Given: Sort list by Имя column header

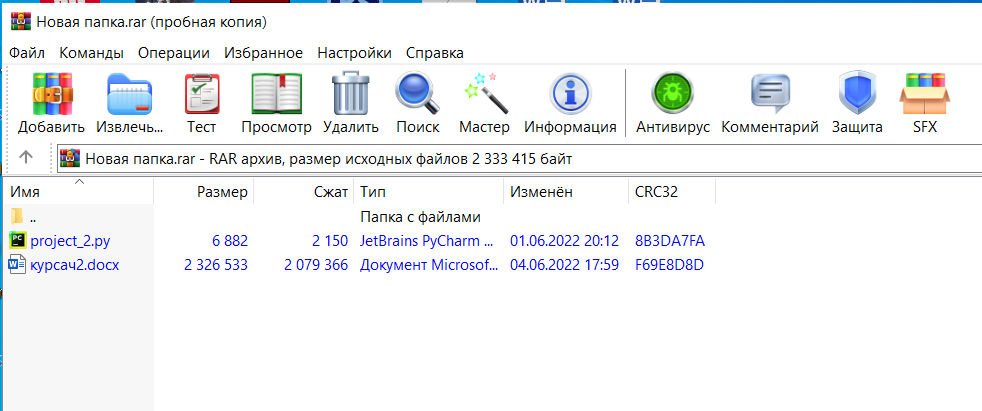Looking at the screenshot, I should [25, 191].
